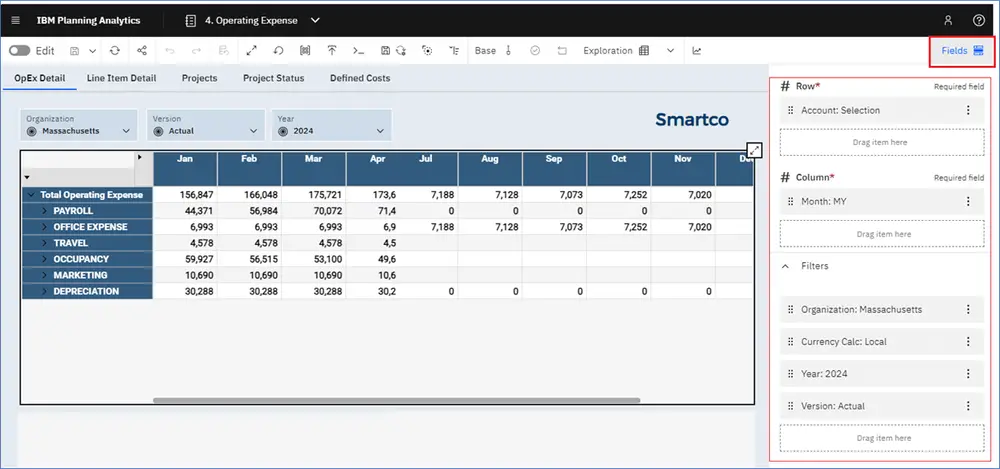Click the Exploration view type button
Image resolution: width=1000 pixels, height=469 pixels.
[616, 50]
